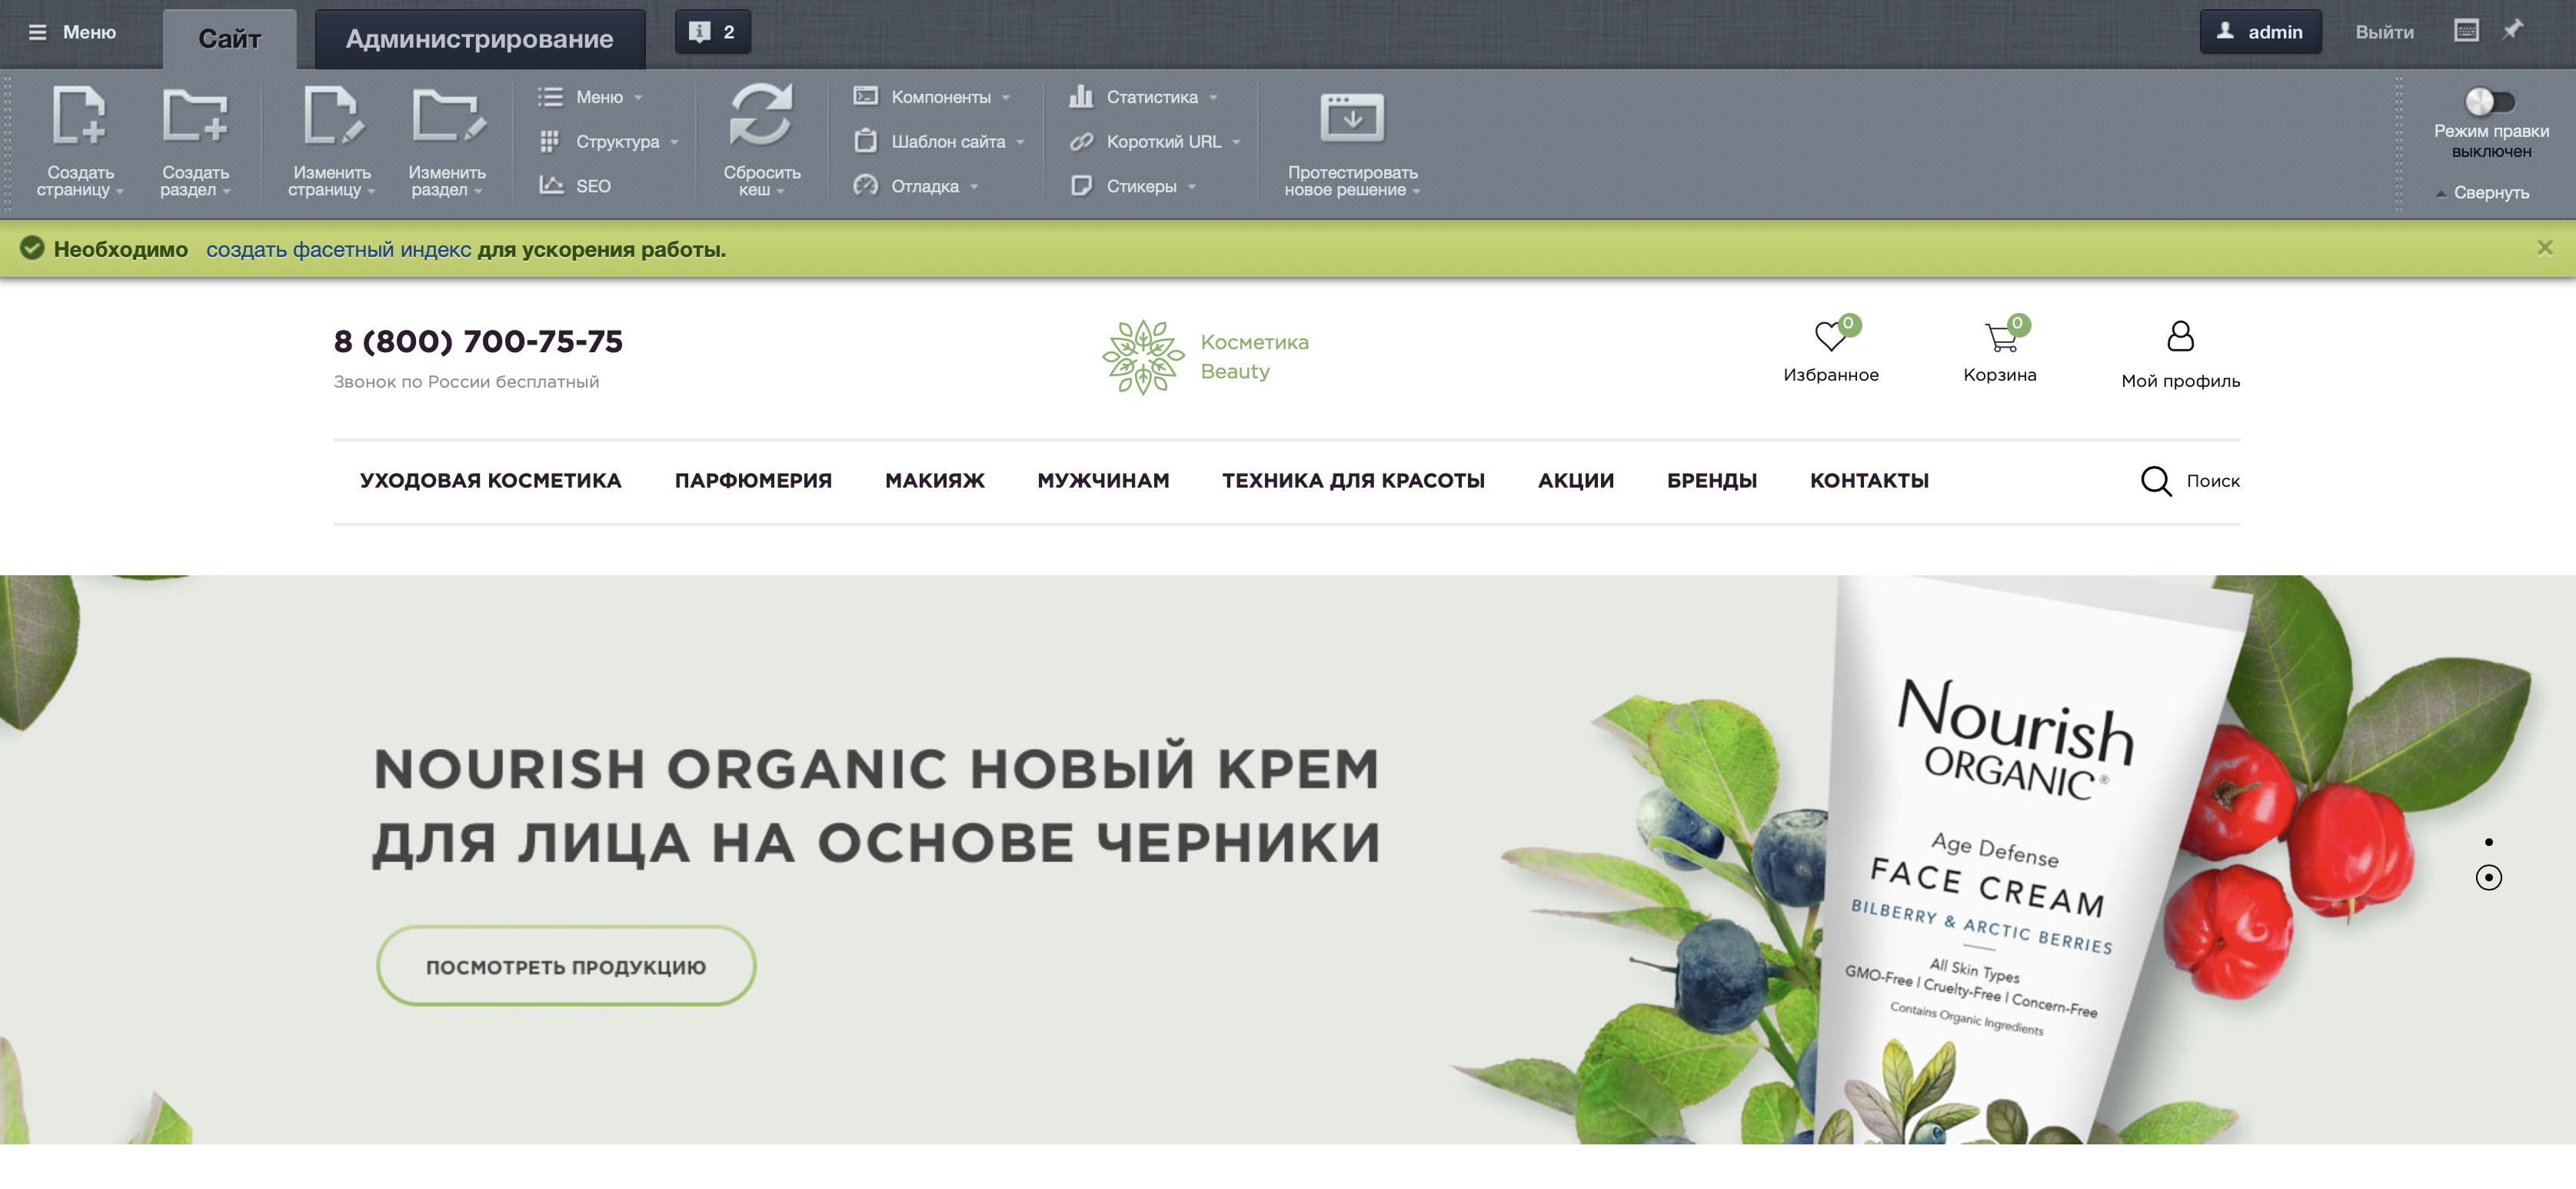Open КОНТАКТЫ page
The width and height of the screenshot is (2576, 1189).
click(1869, 481)
